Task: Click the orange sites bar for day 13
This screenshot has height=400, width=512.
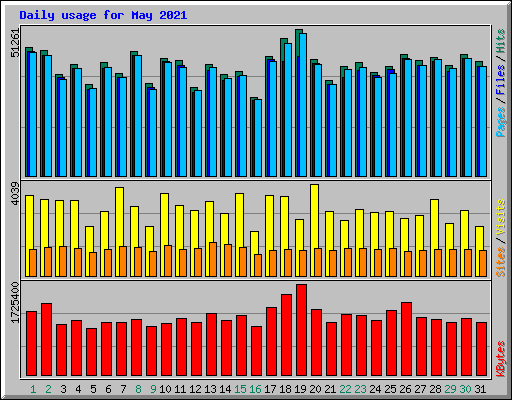Action: (x=213, y=259)
